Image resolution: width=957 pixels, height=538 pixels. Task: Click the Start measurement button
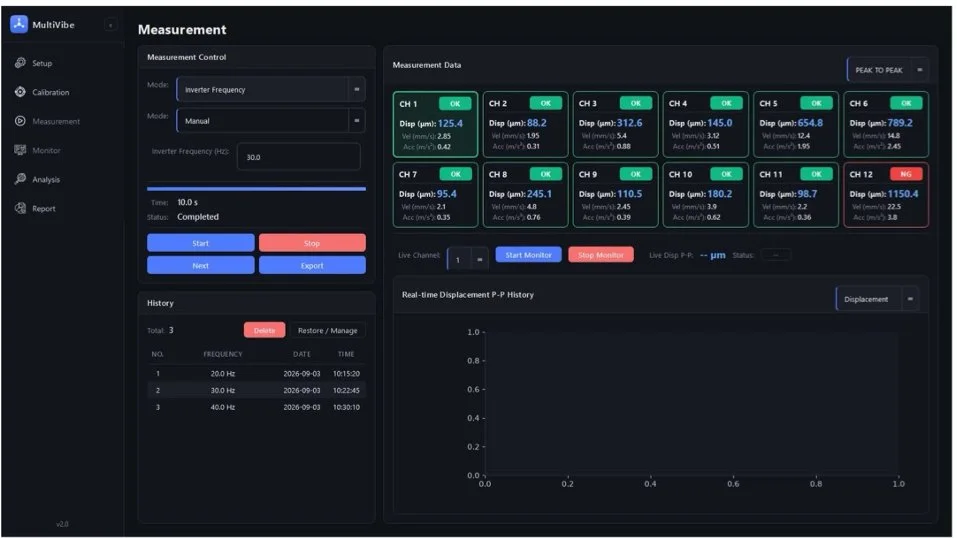201,243
